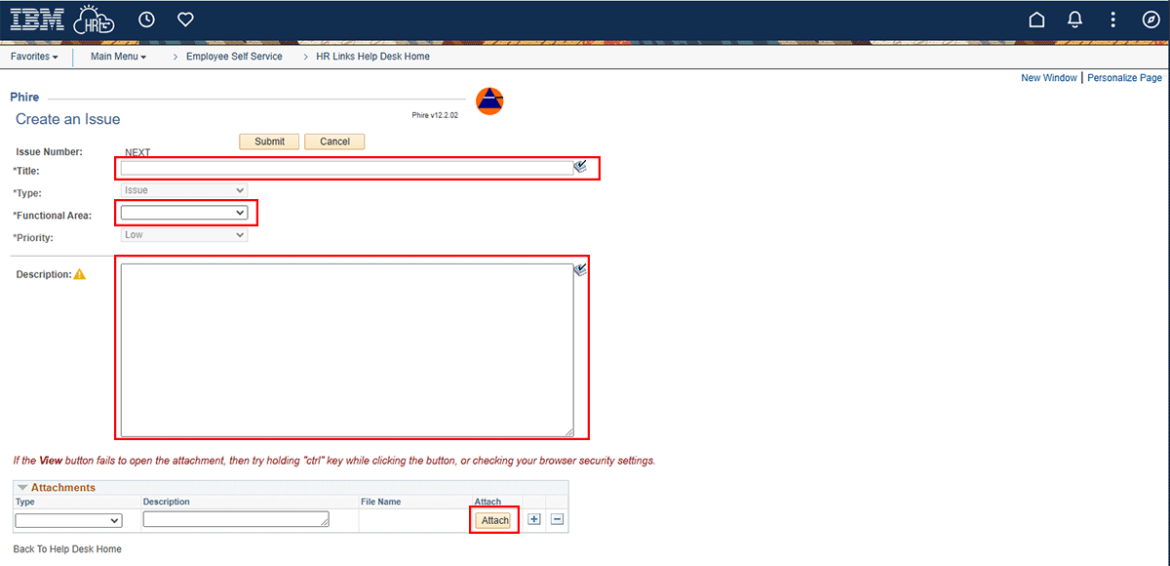1170x566 pixels.
Task: Click the heart favorites icon
Action: pos(185,20)
